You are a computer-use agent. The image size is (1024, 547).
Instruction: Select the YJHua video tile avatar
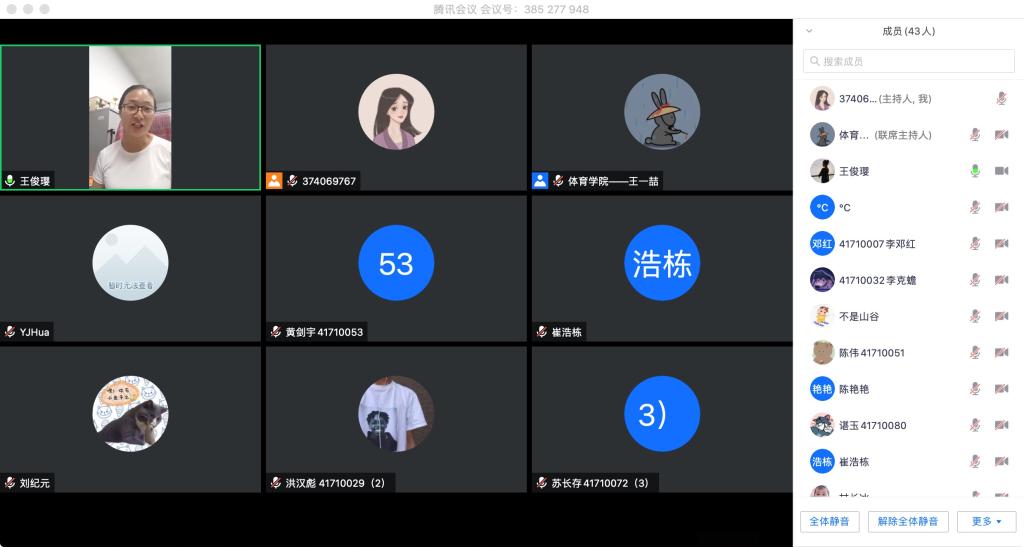(131, 262)
